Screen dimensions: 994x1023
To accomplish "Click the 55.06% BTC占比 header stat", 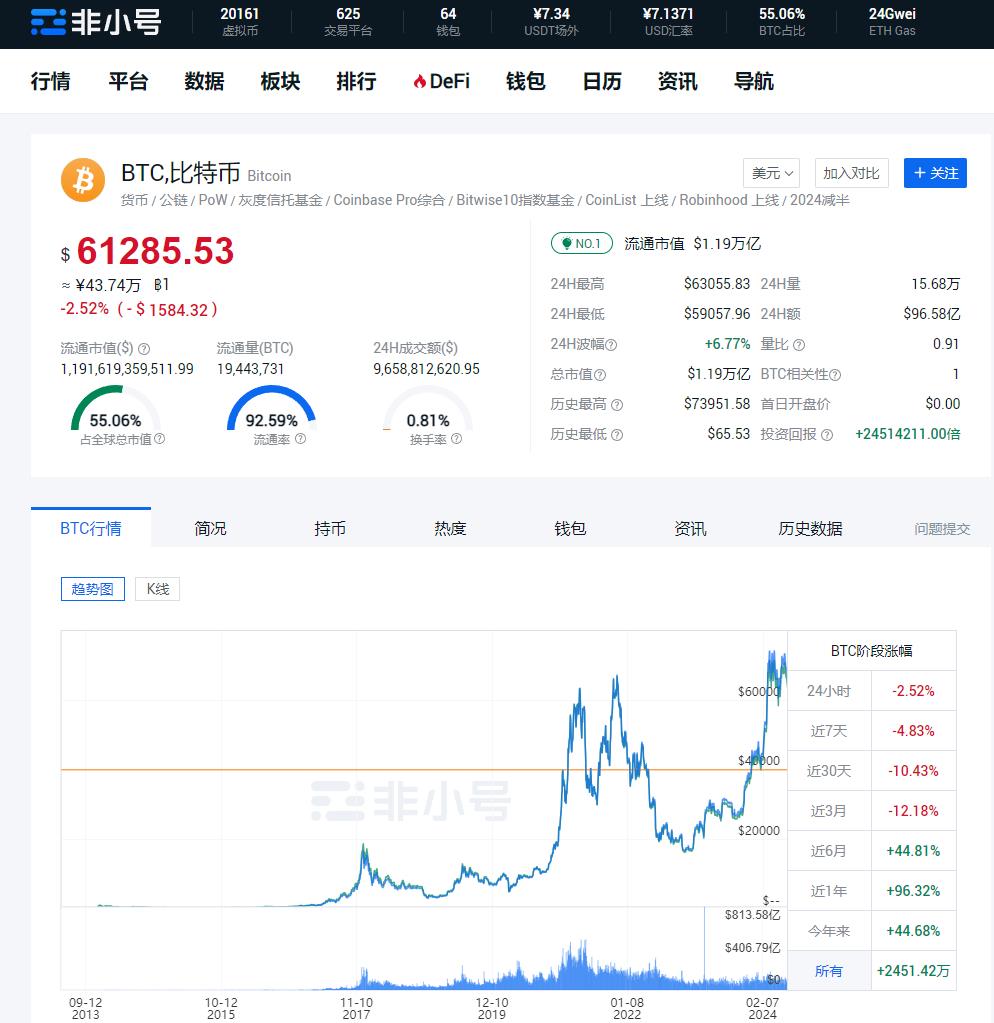I will (x=781, y=22).
